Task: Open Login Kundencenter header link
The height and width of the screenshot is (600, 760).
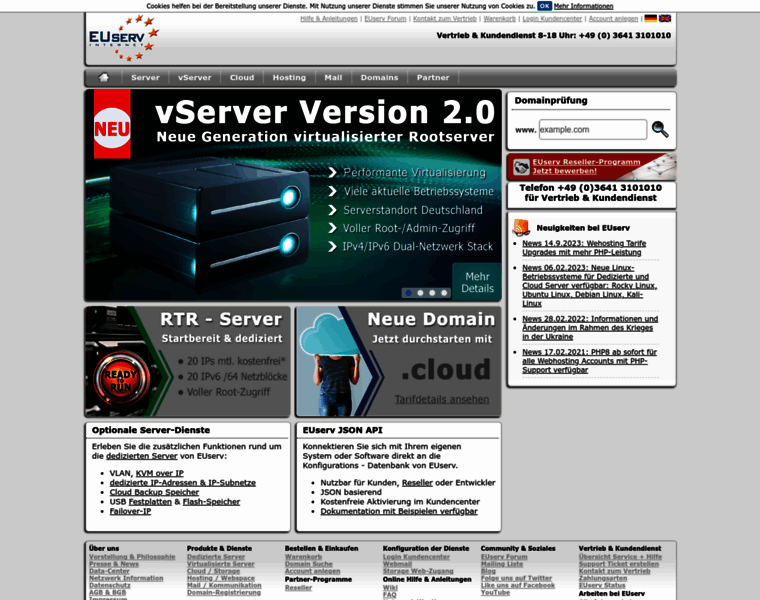Action: (552, 19)
